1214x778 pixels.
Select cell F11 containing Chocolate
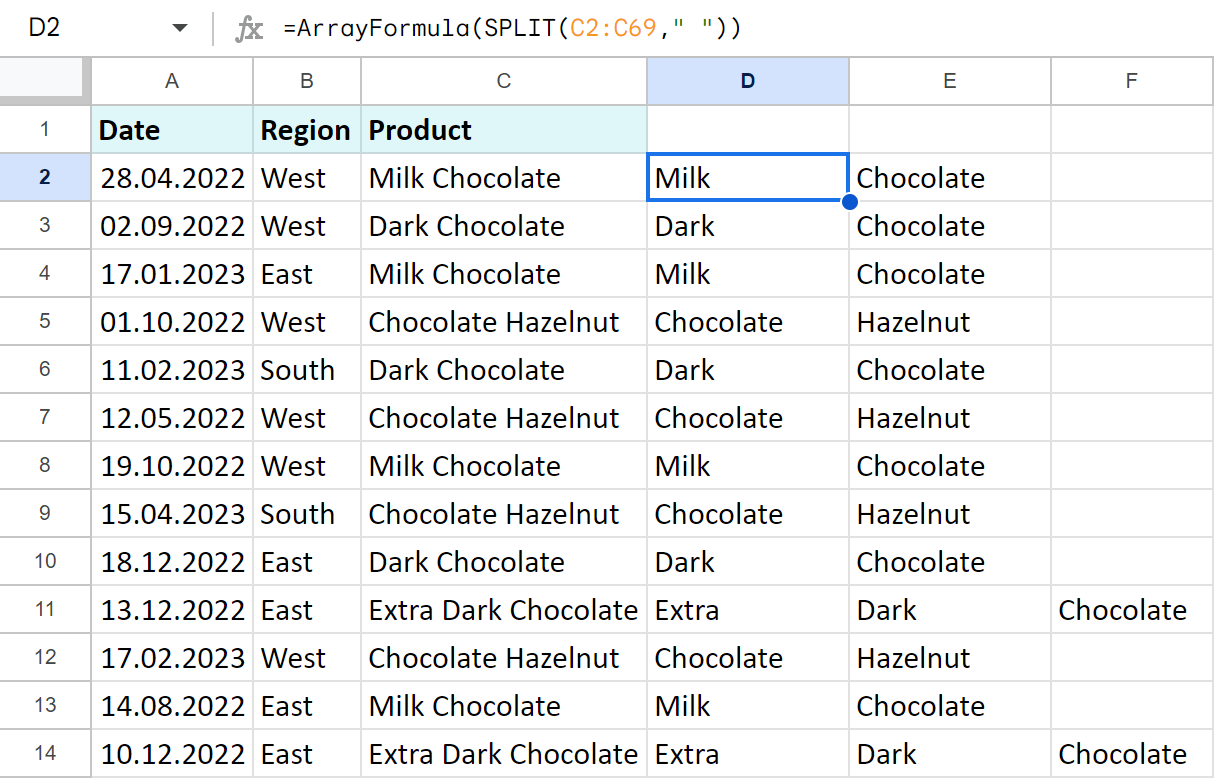[x=1131, y=609]
